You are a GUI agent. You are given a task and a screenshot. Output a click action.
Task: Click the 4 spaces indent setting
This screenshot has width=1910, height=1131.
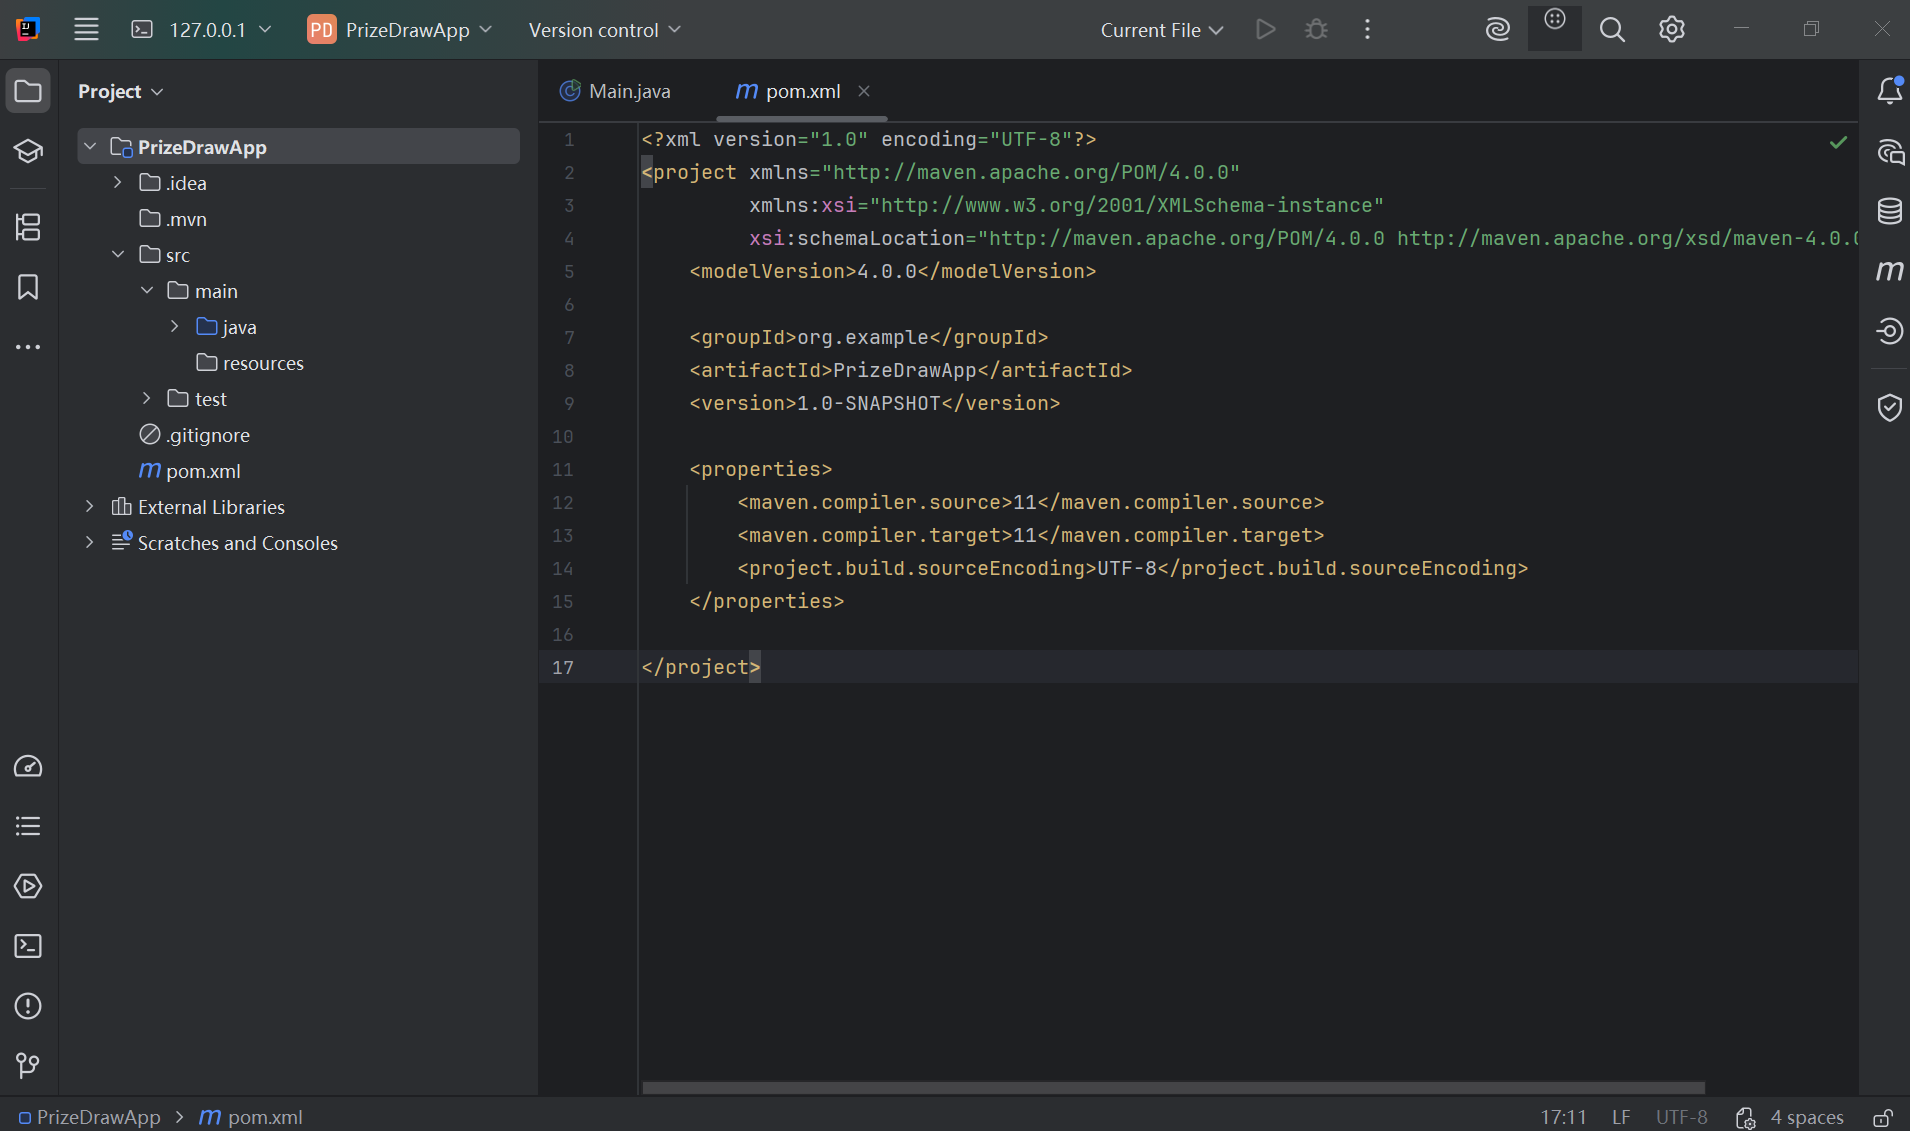click(x=1806, y=1117)
